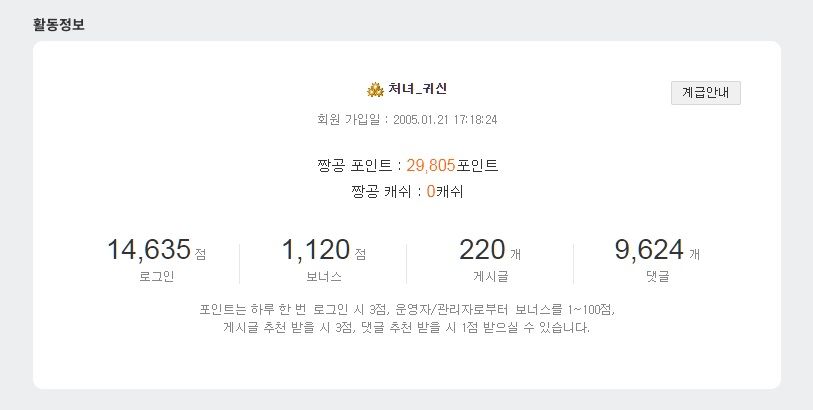Image resolution: width=813 pixels, height=410 pixels.
Task: Click the 로그인 label under the score
Action: coord(156,276)
